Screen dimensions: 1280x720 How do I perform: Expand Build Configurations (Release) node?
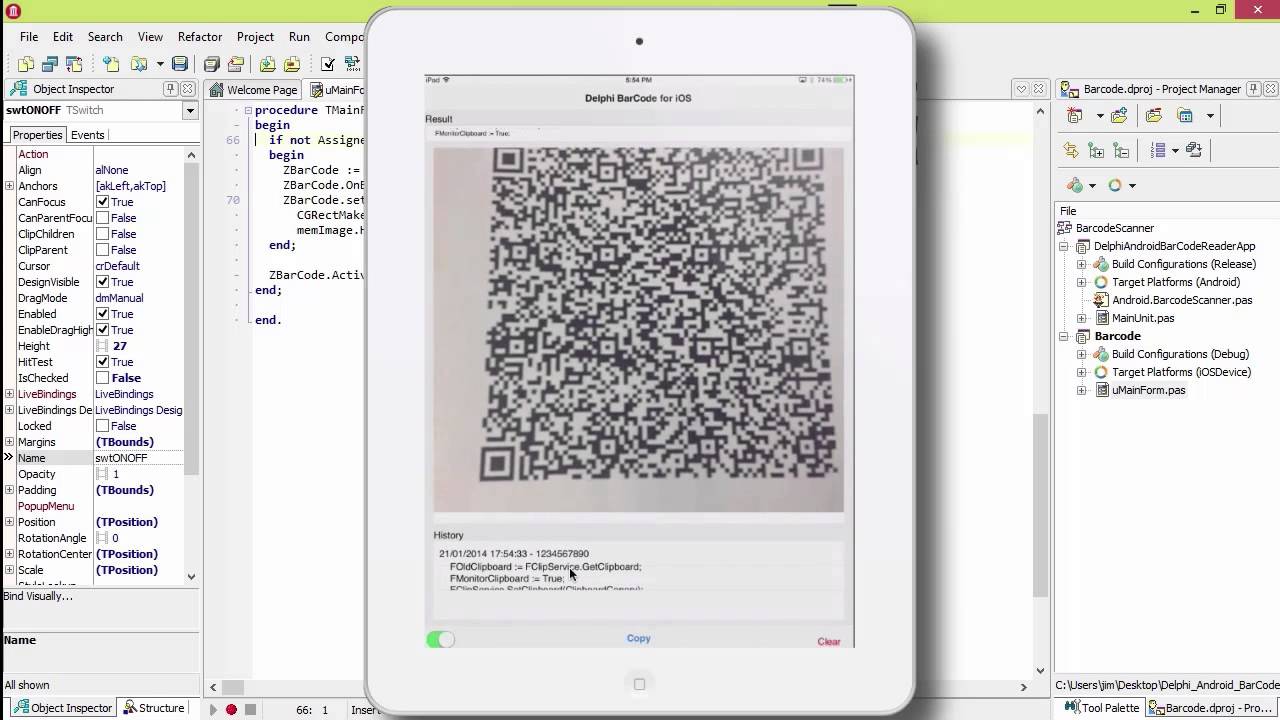1081,264
